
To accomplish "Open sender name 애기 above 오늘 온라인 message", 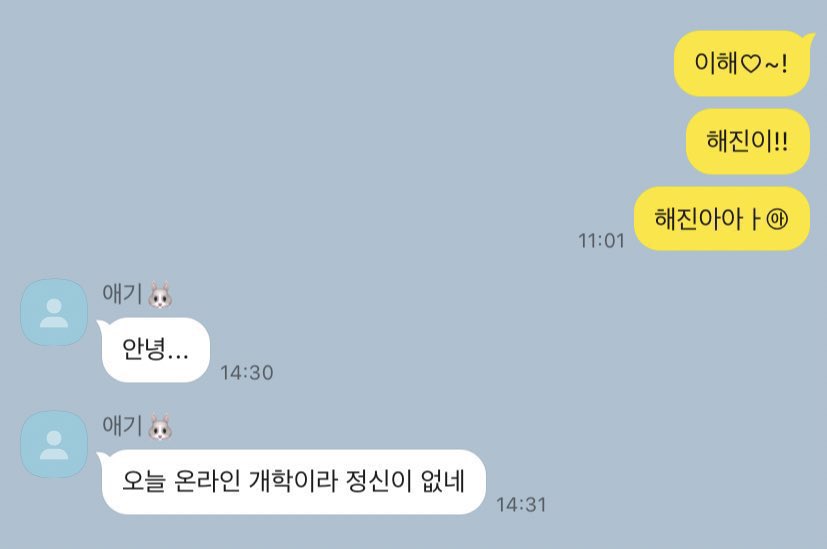I will tap(122, 425).
